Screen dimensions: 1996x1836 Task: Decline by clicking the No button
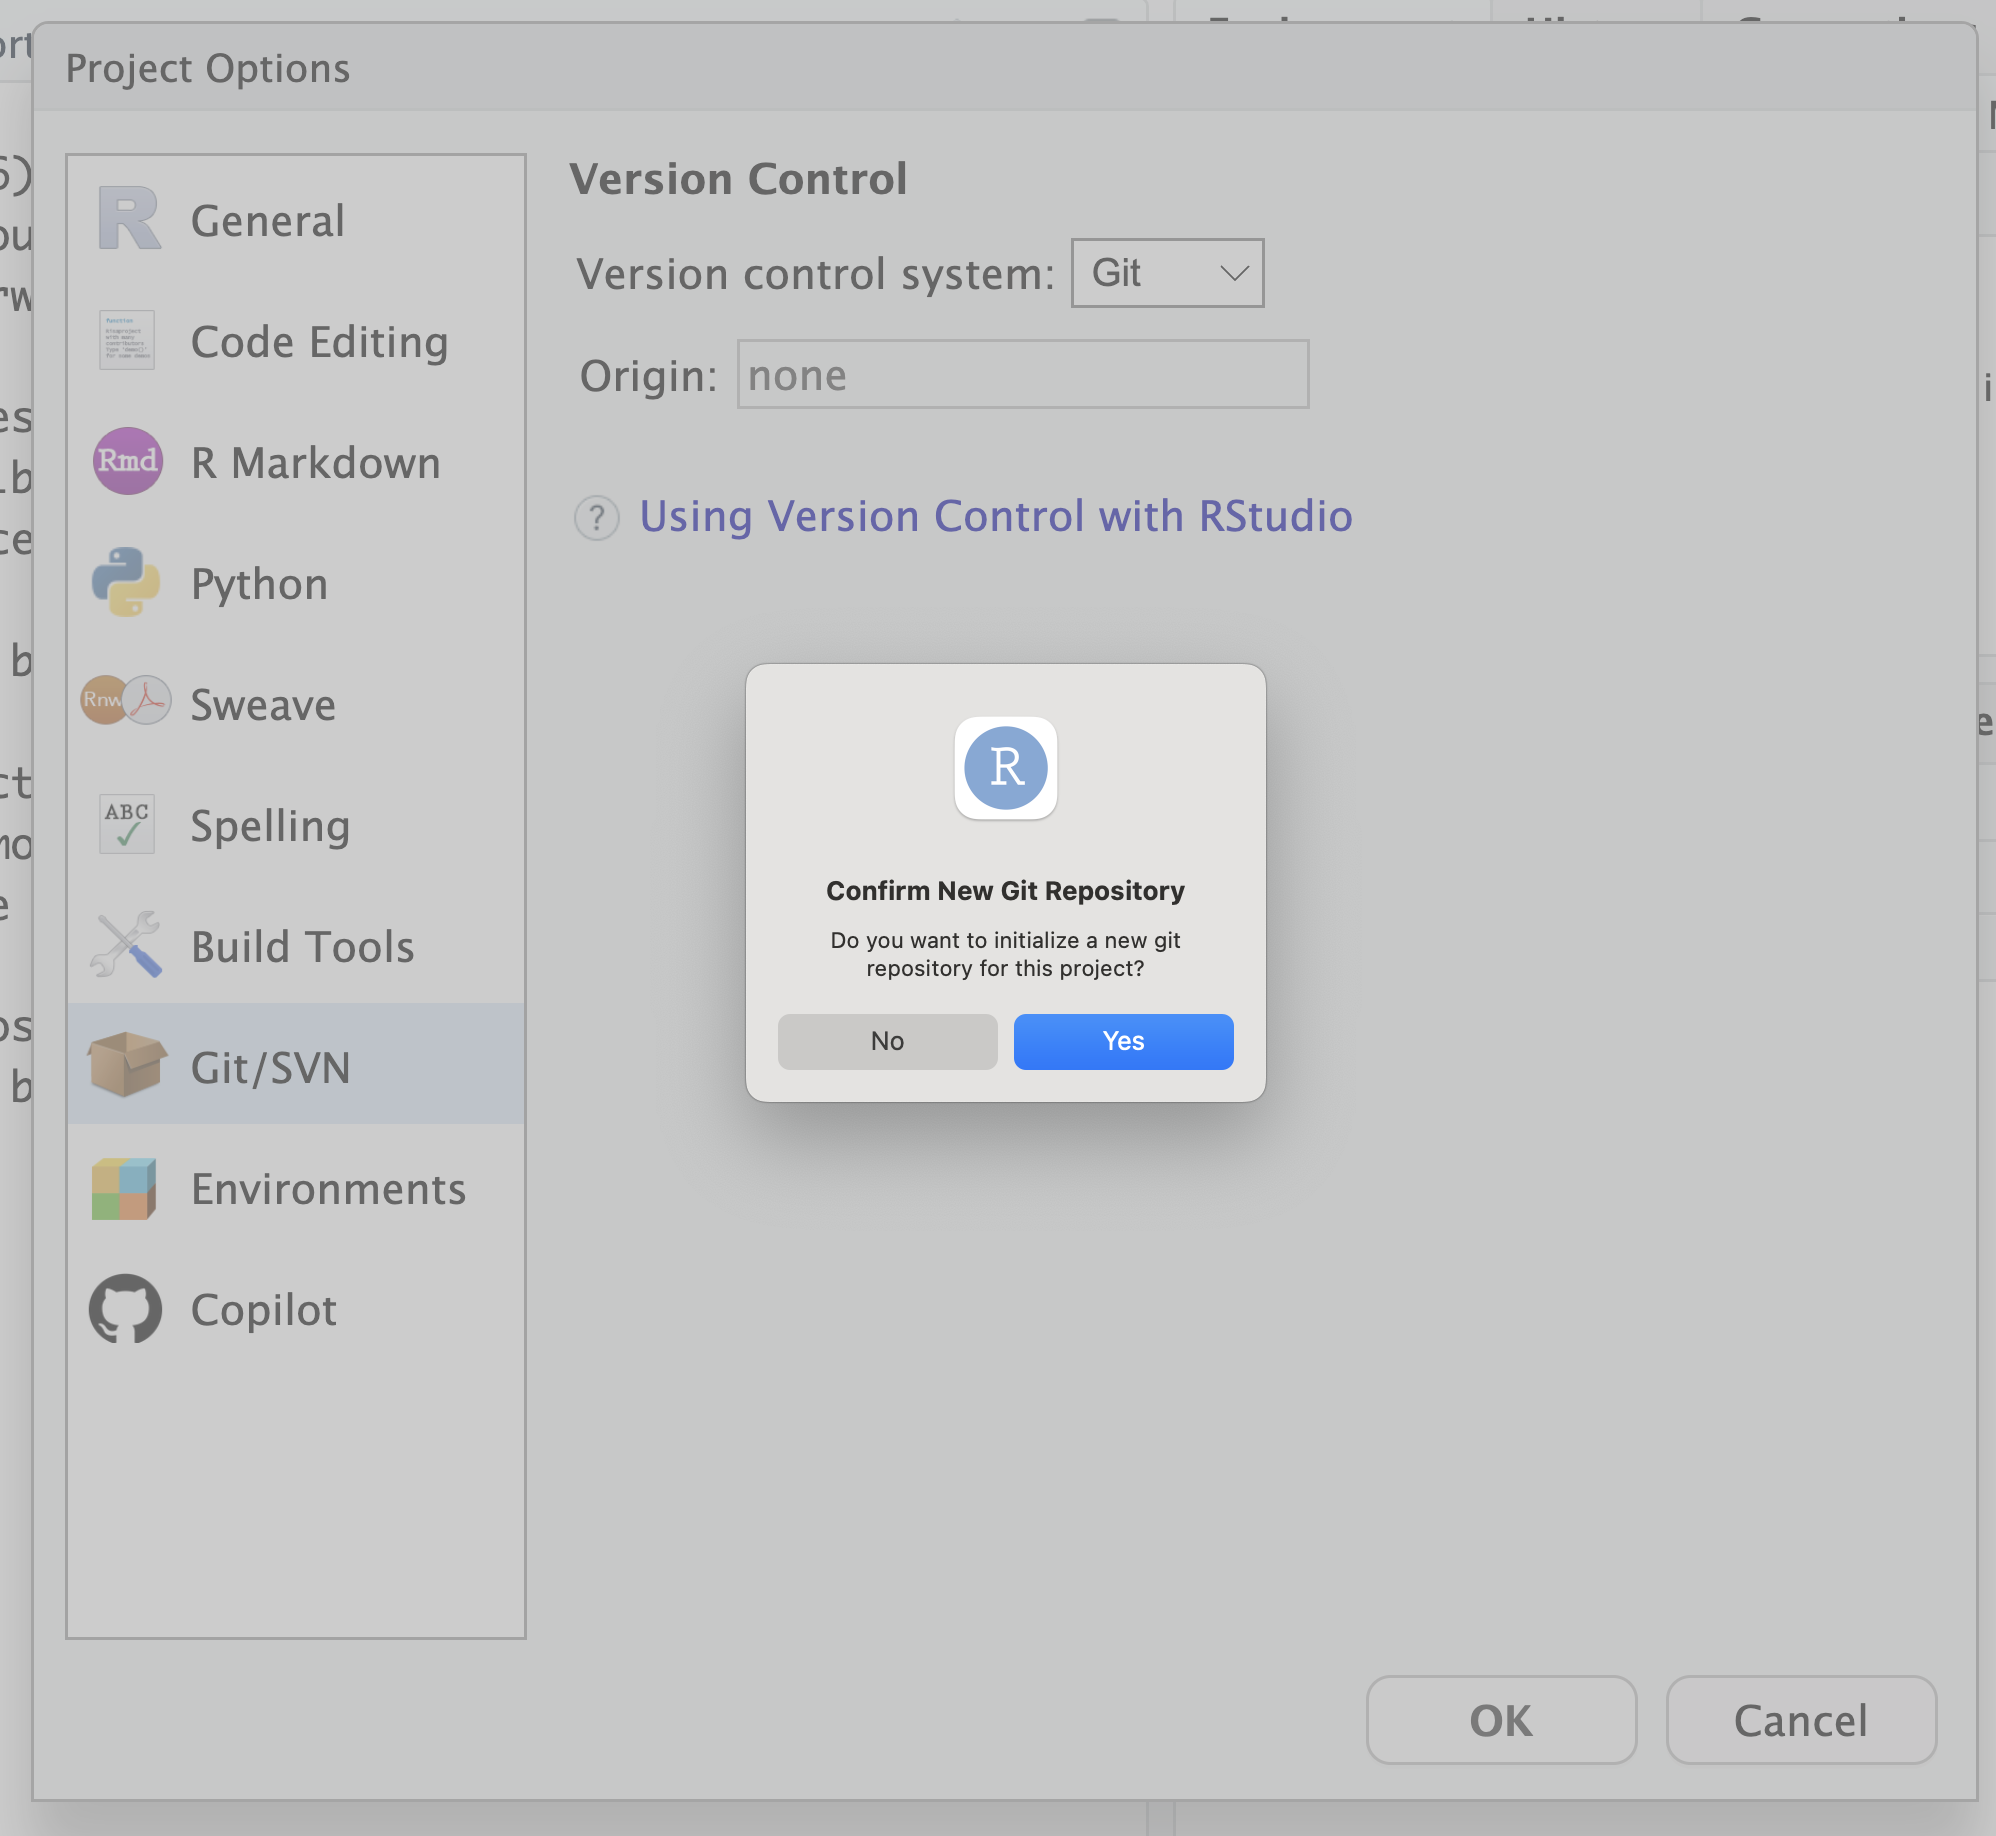887,1041
